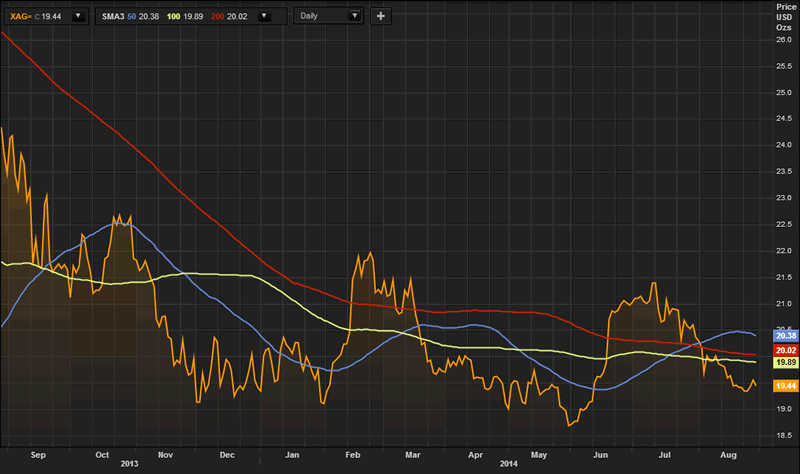Viewport: 800px width, 474px height.
Task: Click the 2014 year label on axis
Action: tap(510, 464)
